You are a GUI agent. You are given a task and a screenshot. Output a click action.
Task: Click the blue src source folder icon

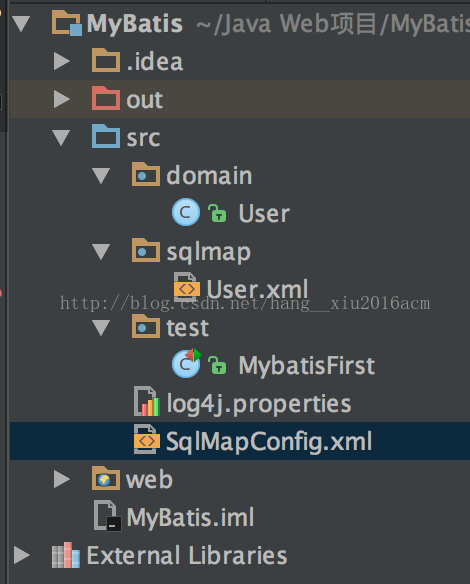106,136
